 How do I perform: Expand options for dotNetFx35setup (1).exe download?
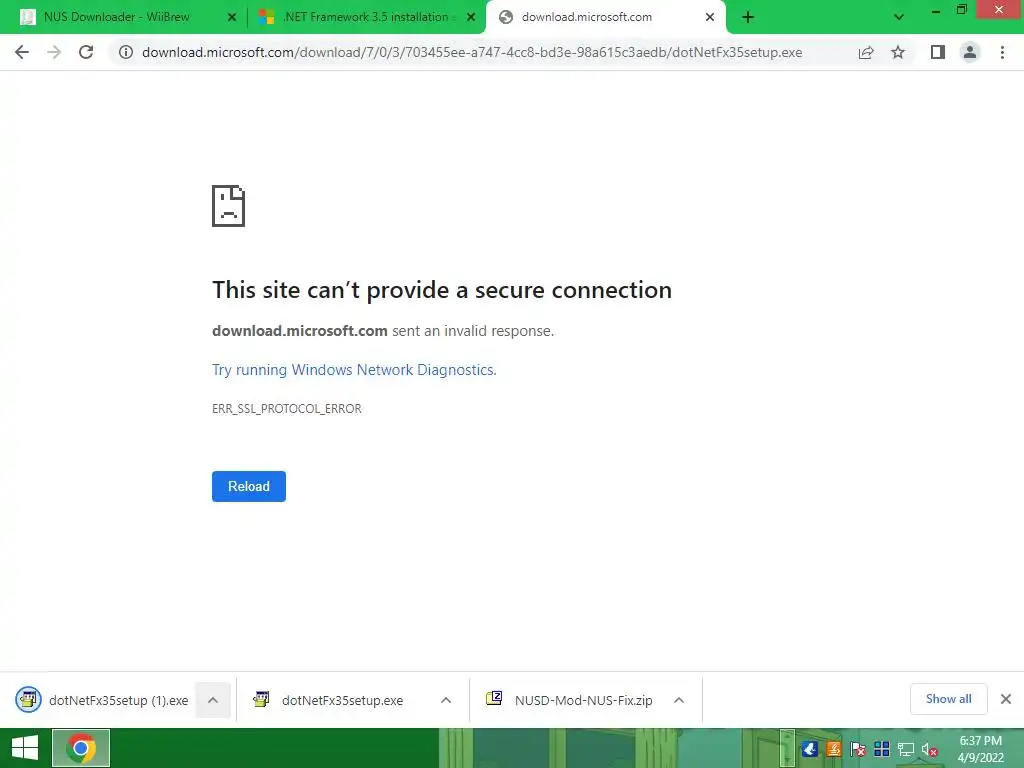[x=213, y=700]
